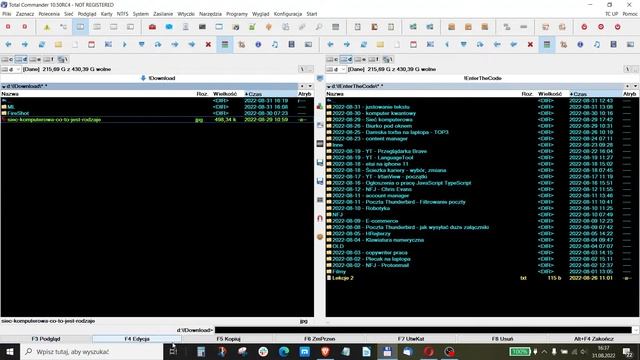
Task: Click the image icon ending left toolbar
Action: (308, 44)
